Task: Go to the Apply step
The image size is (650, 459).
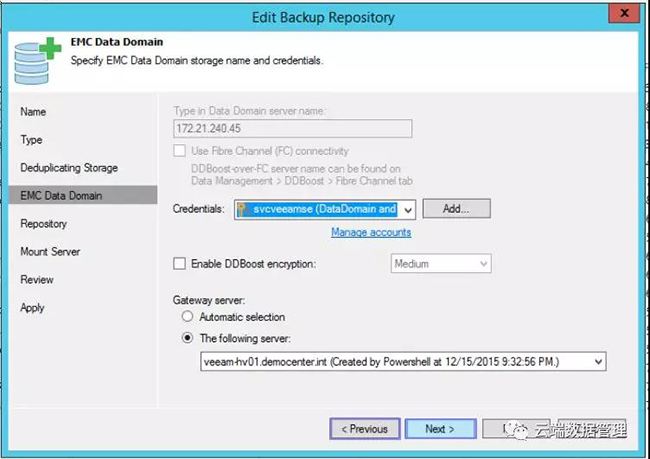Action: point(32,308)
